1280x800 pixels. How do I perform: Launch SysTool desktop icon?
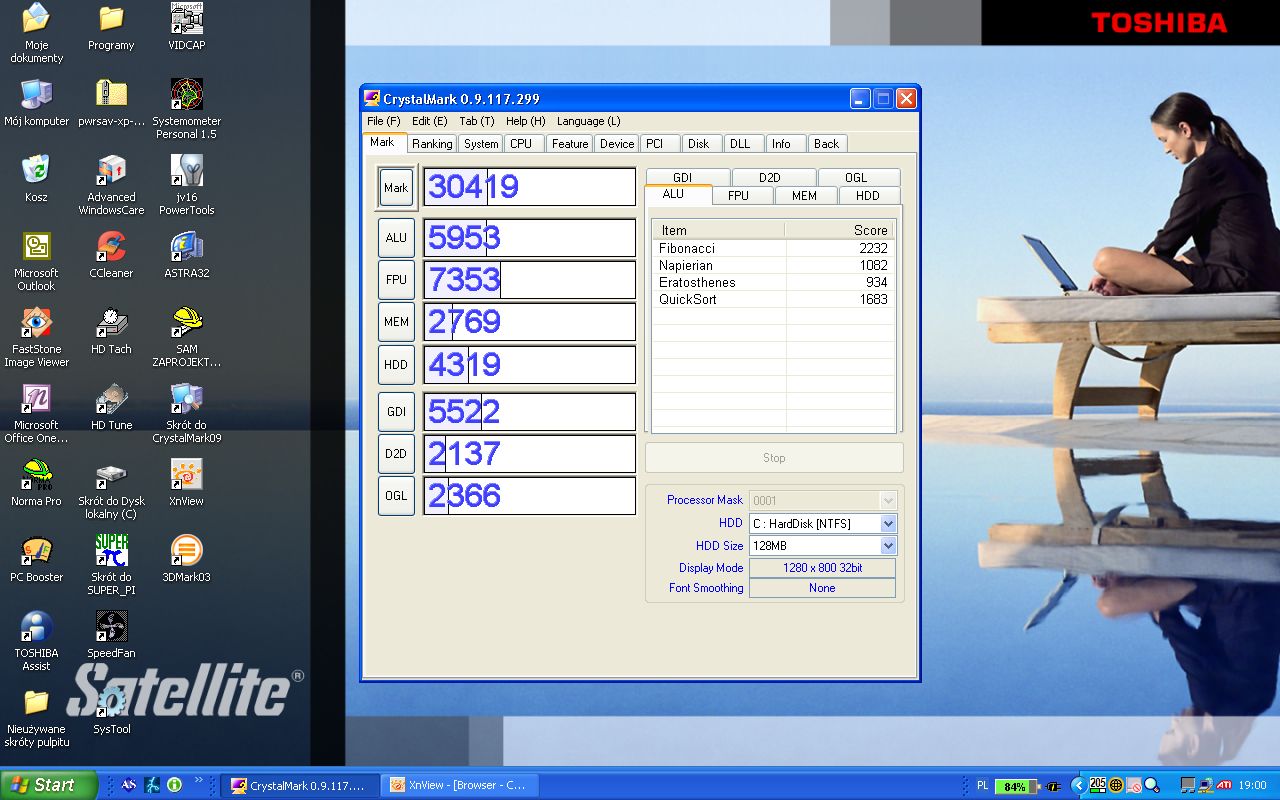point(111,711)
